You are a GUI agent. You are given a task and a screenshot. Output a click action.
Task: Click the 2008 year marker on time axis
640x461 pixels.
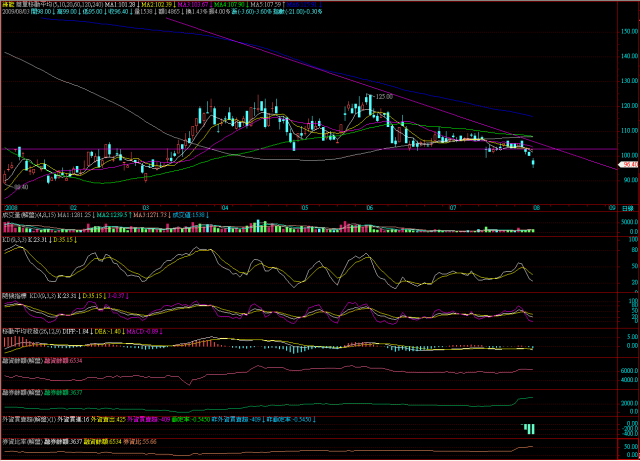tap(11, 208)
